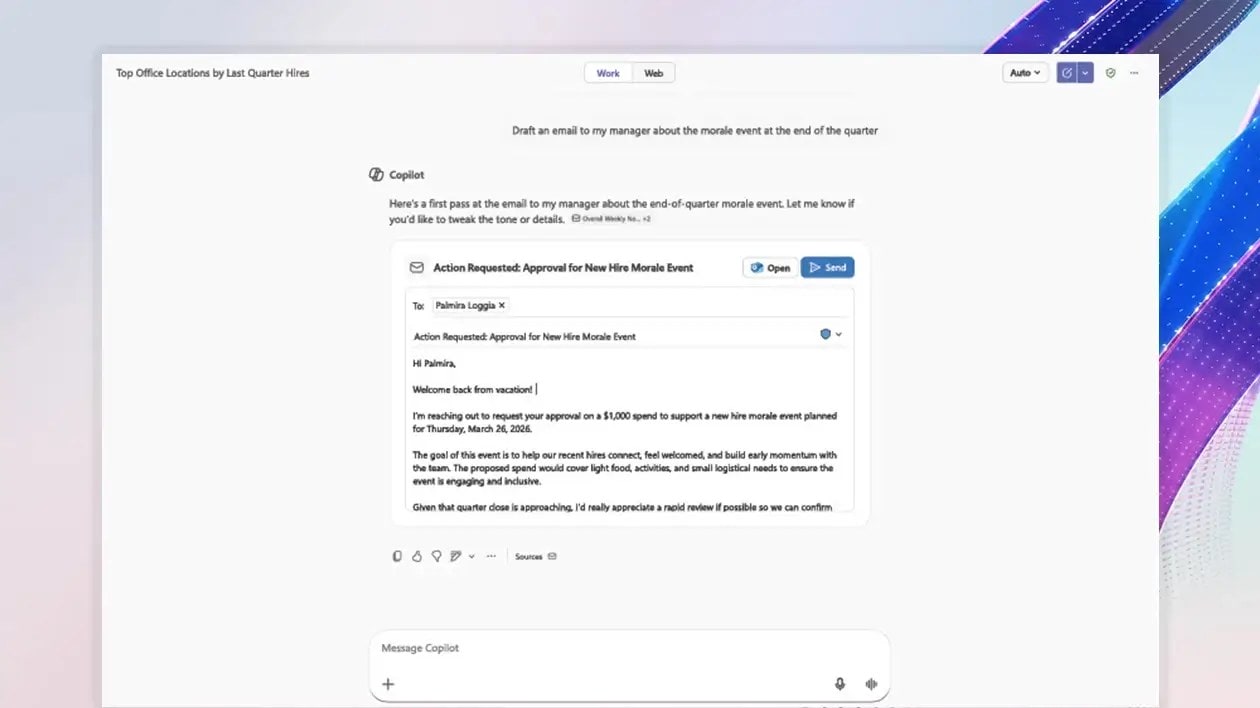Viewport: 1260px width, 708px height.
Task: Open the privacy shield indicator
Action: [x=1110, y=72]
